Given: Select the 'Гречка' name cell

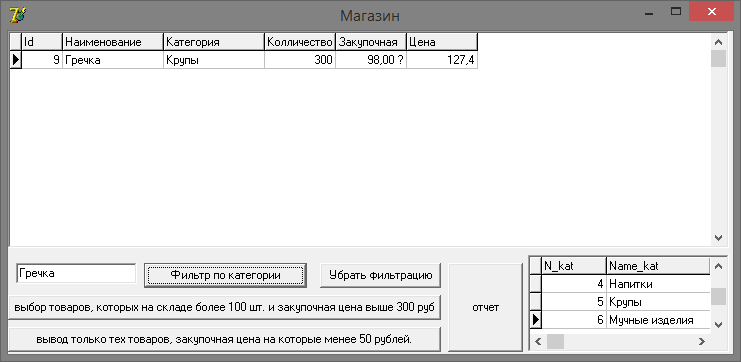Looking at the screenshot, I should [x=113, y=60].
